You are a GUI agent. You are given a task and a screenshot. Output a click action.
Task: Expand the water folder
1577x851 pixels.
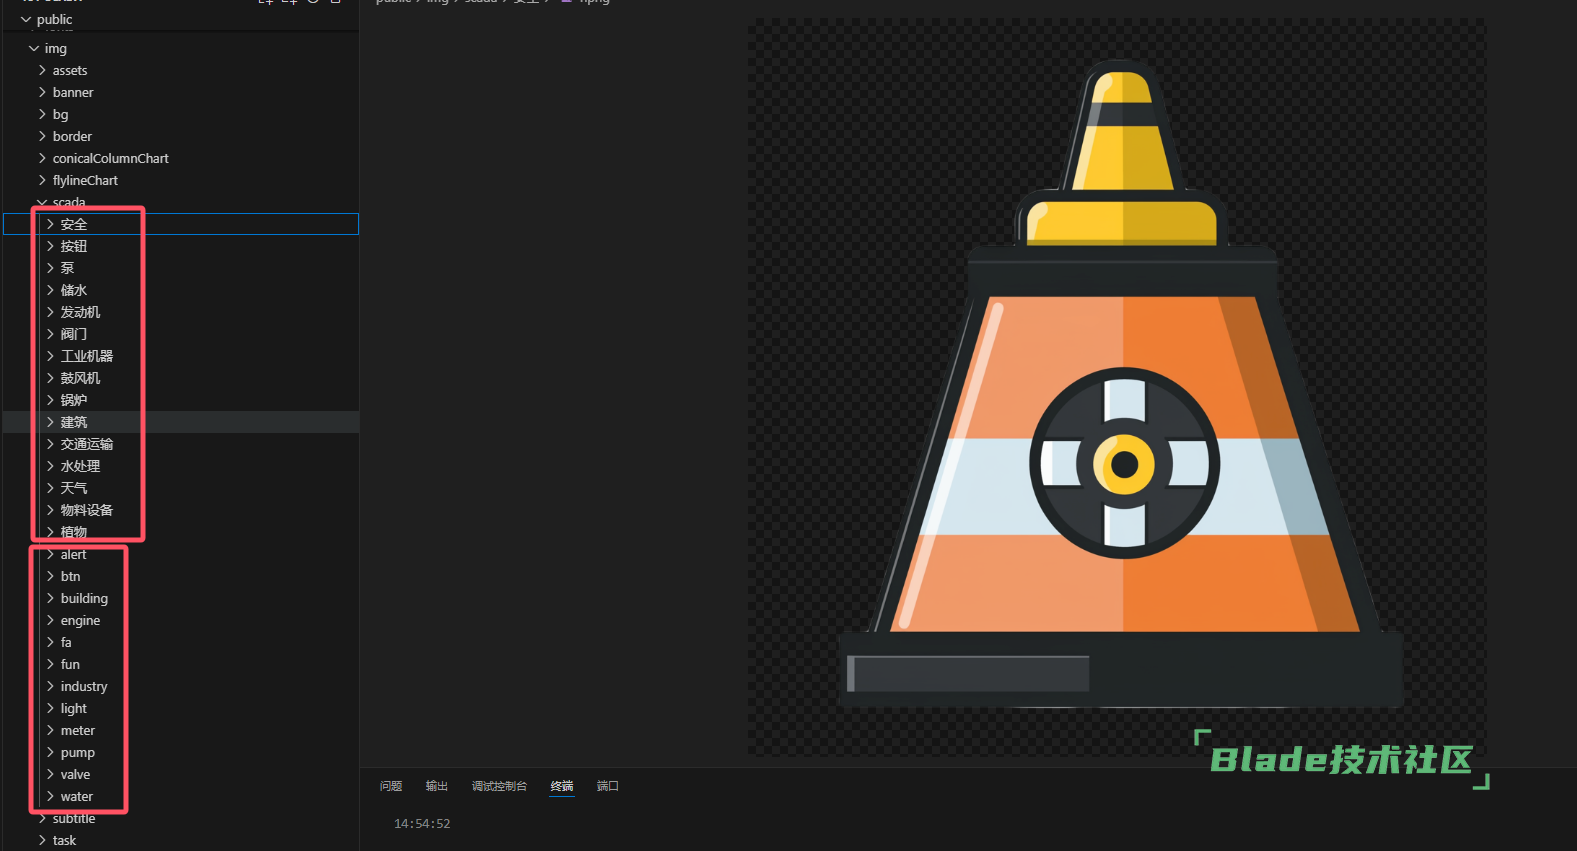pos(76,796)
